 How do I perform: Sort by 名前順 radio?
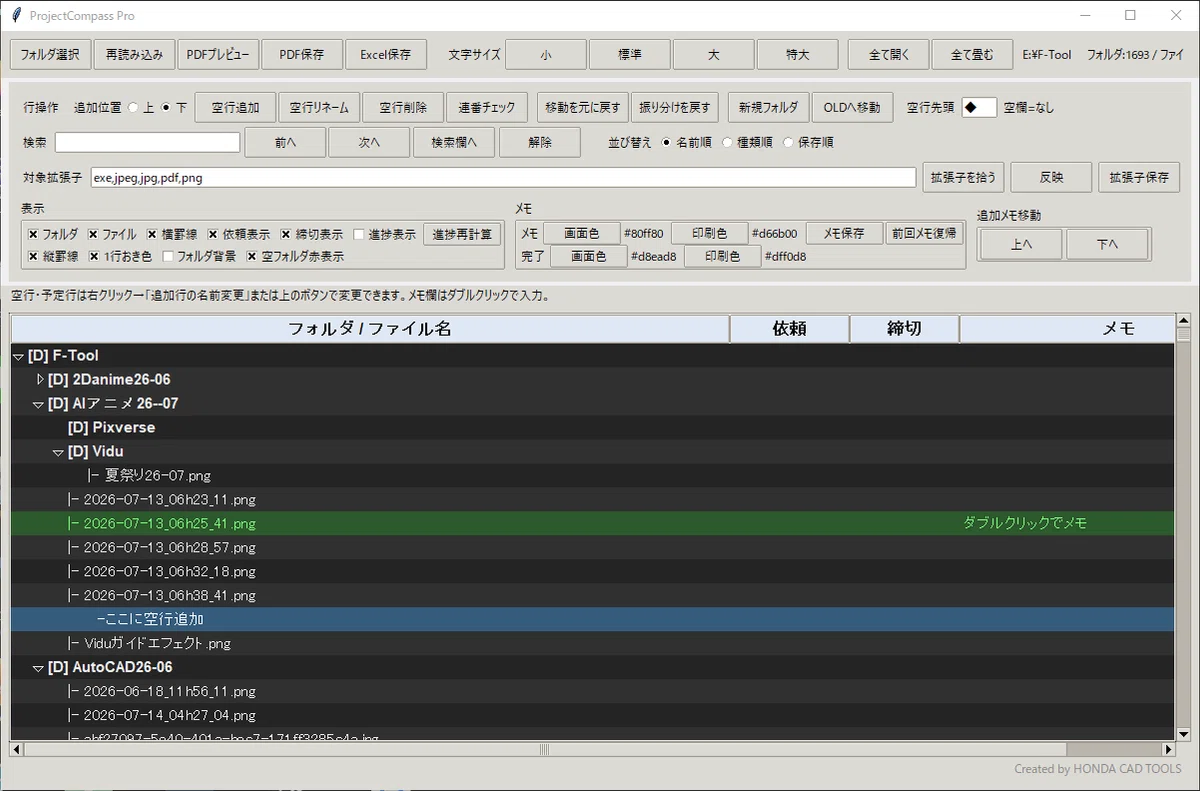667,142
